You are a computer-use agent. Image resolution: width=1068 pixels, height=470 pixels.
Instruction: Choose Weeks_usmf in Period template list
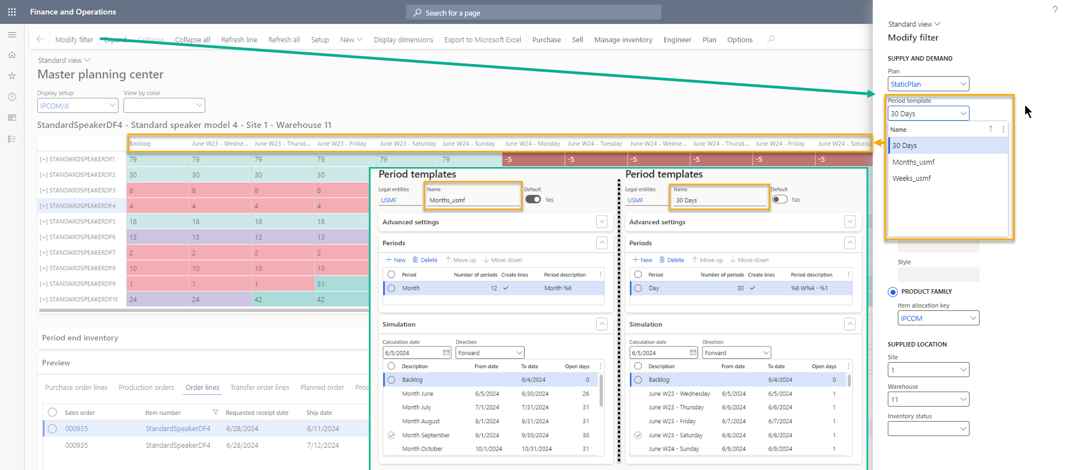911,178
